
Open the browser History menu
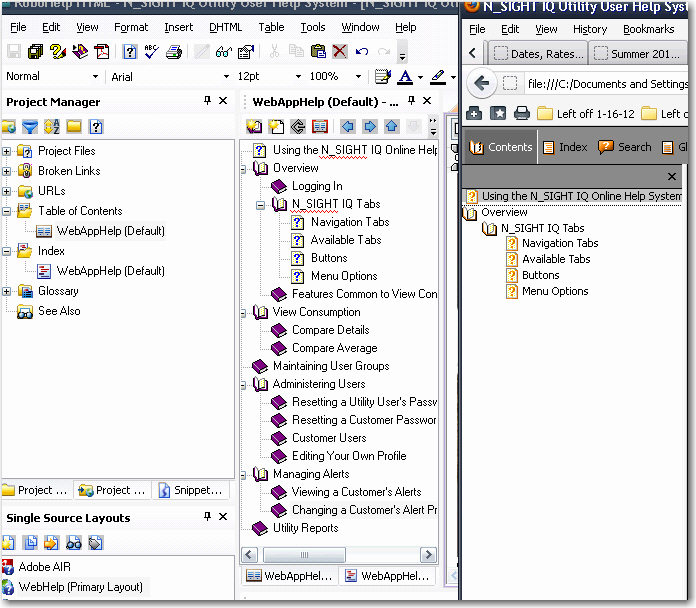[589, 29]
